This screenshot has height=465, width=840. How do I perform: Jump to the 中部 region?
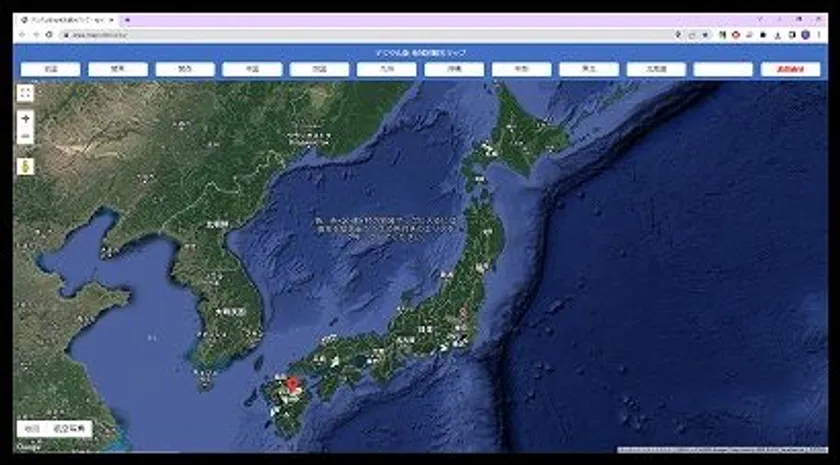pyautogui.click(x=522, y=69)
